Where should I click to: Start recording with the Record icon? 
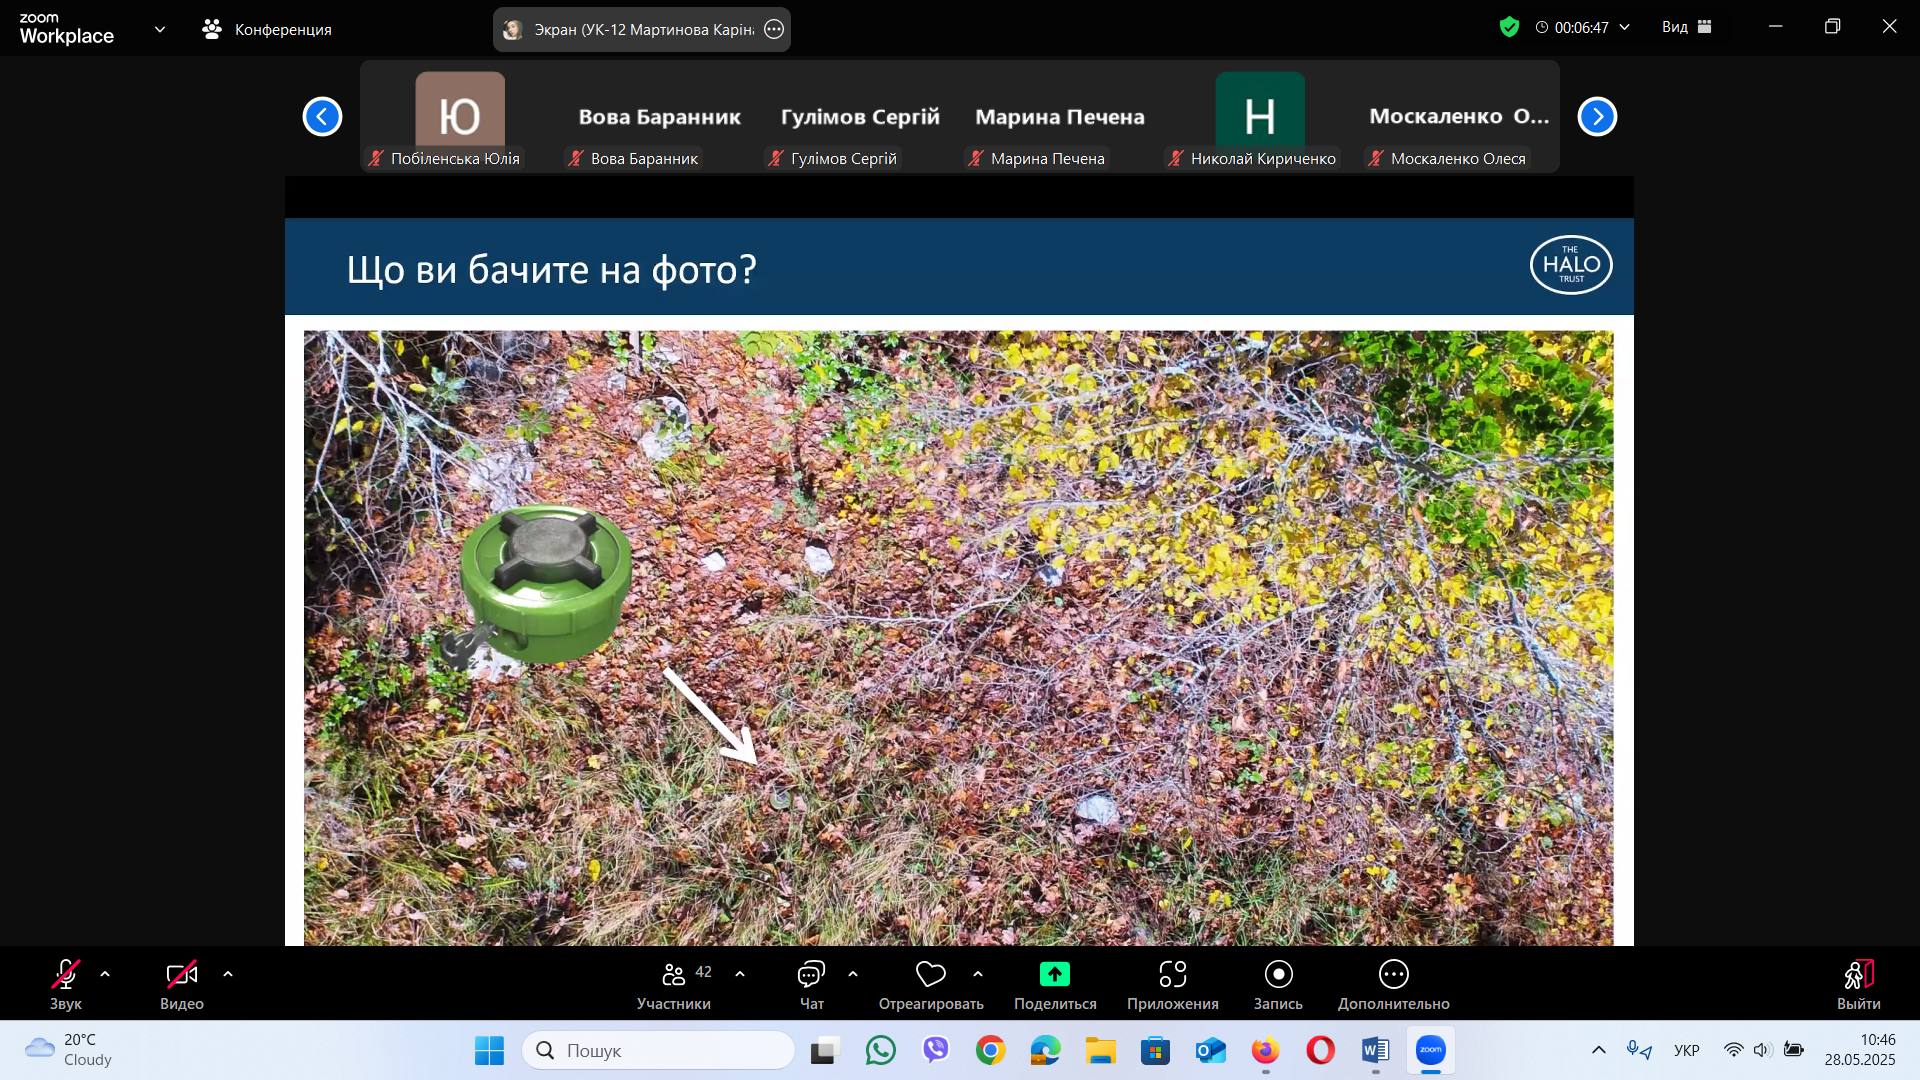[x=1278, y=975]
